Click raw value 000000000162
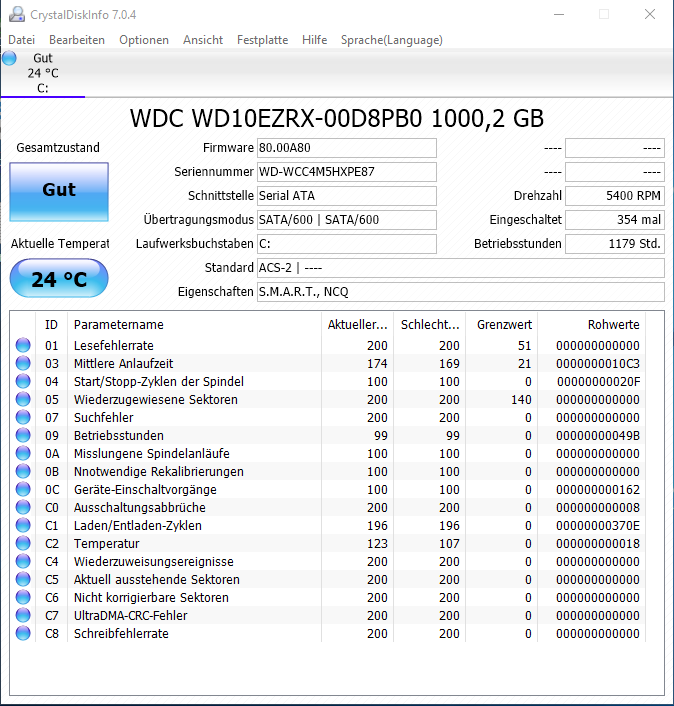 click(x=597, y=489)
